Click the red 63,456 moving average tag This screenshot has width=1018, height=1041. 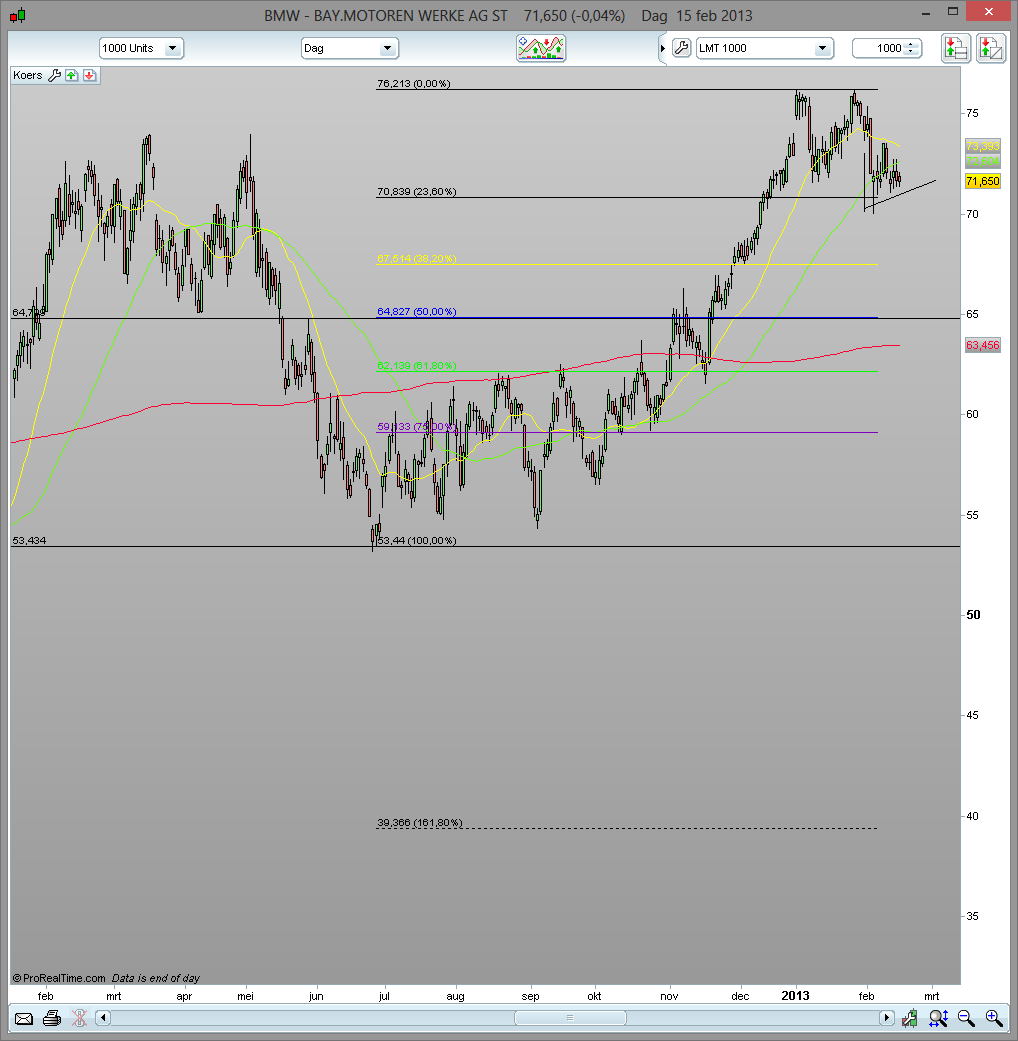point(983,345)
